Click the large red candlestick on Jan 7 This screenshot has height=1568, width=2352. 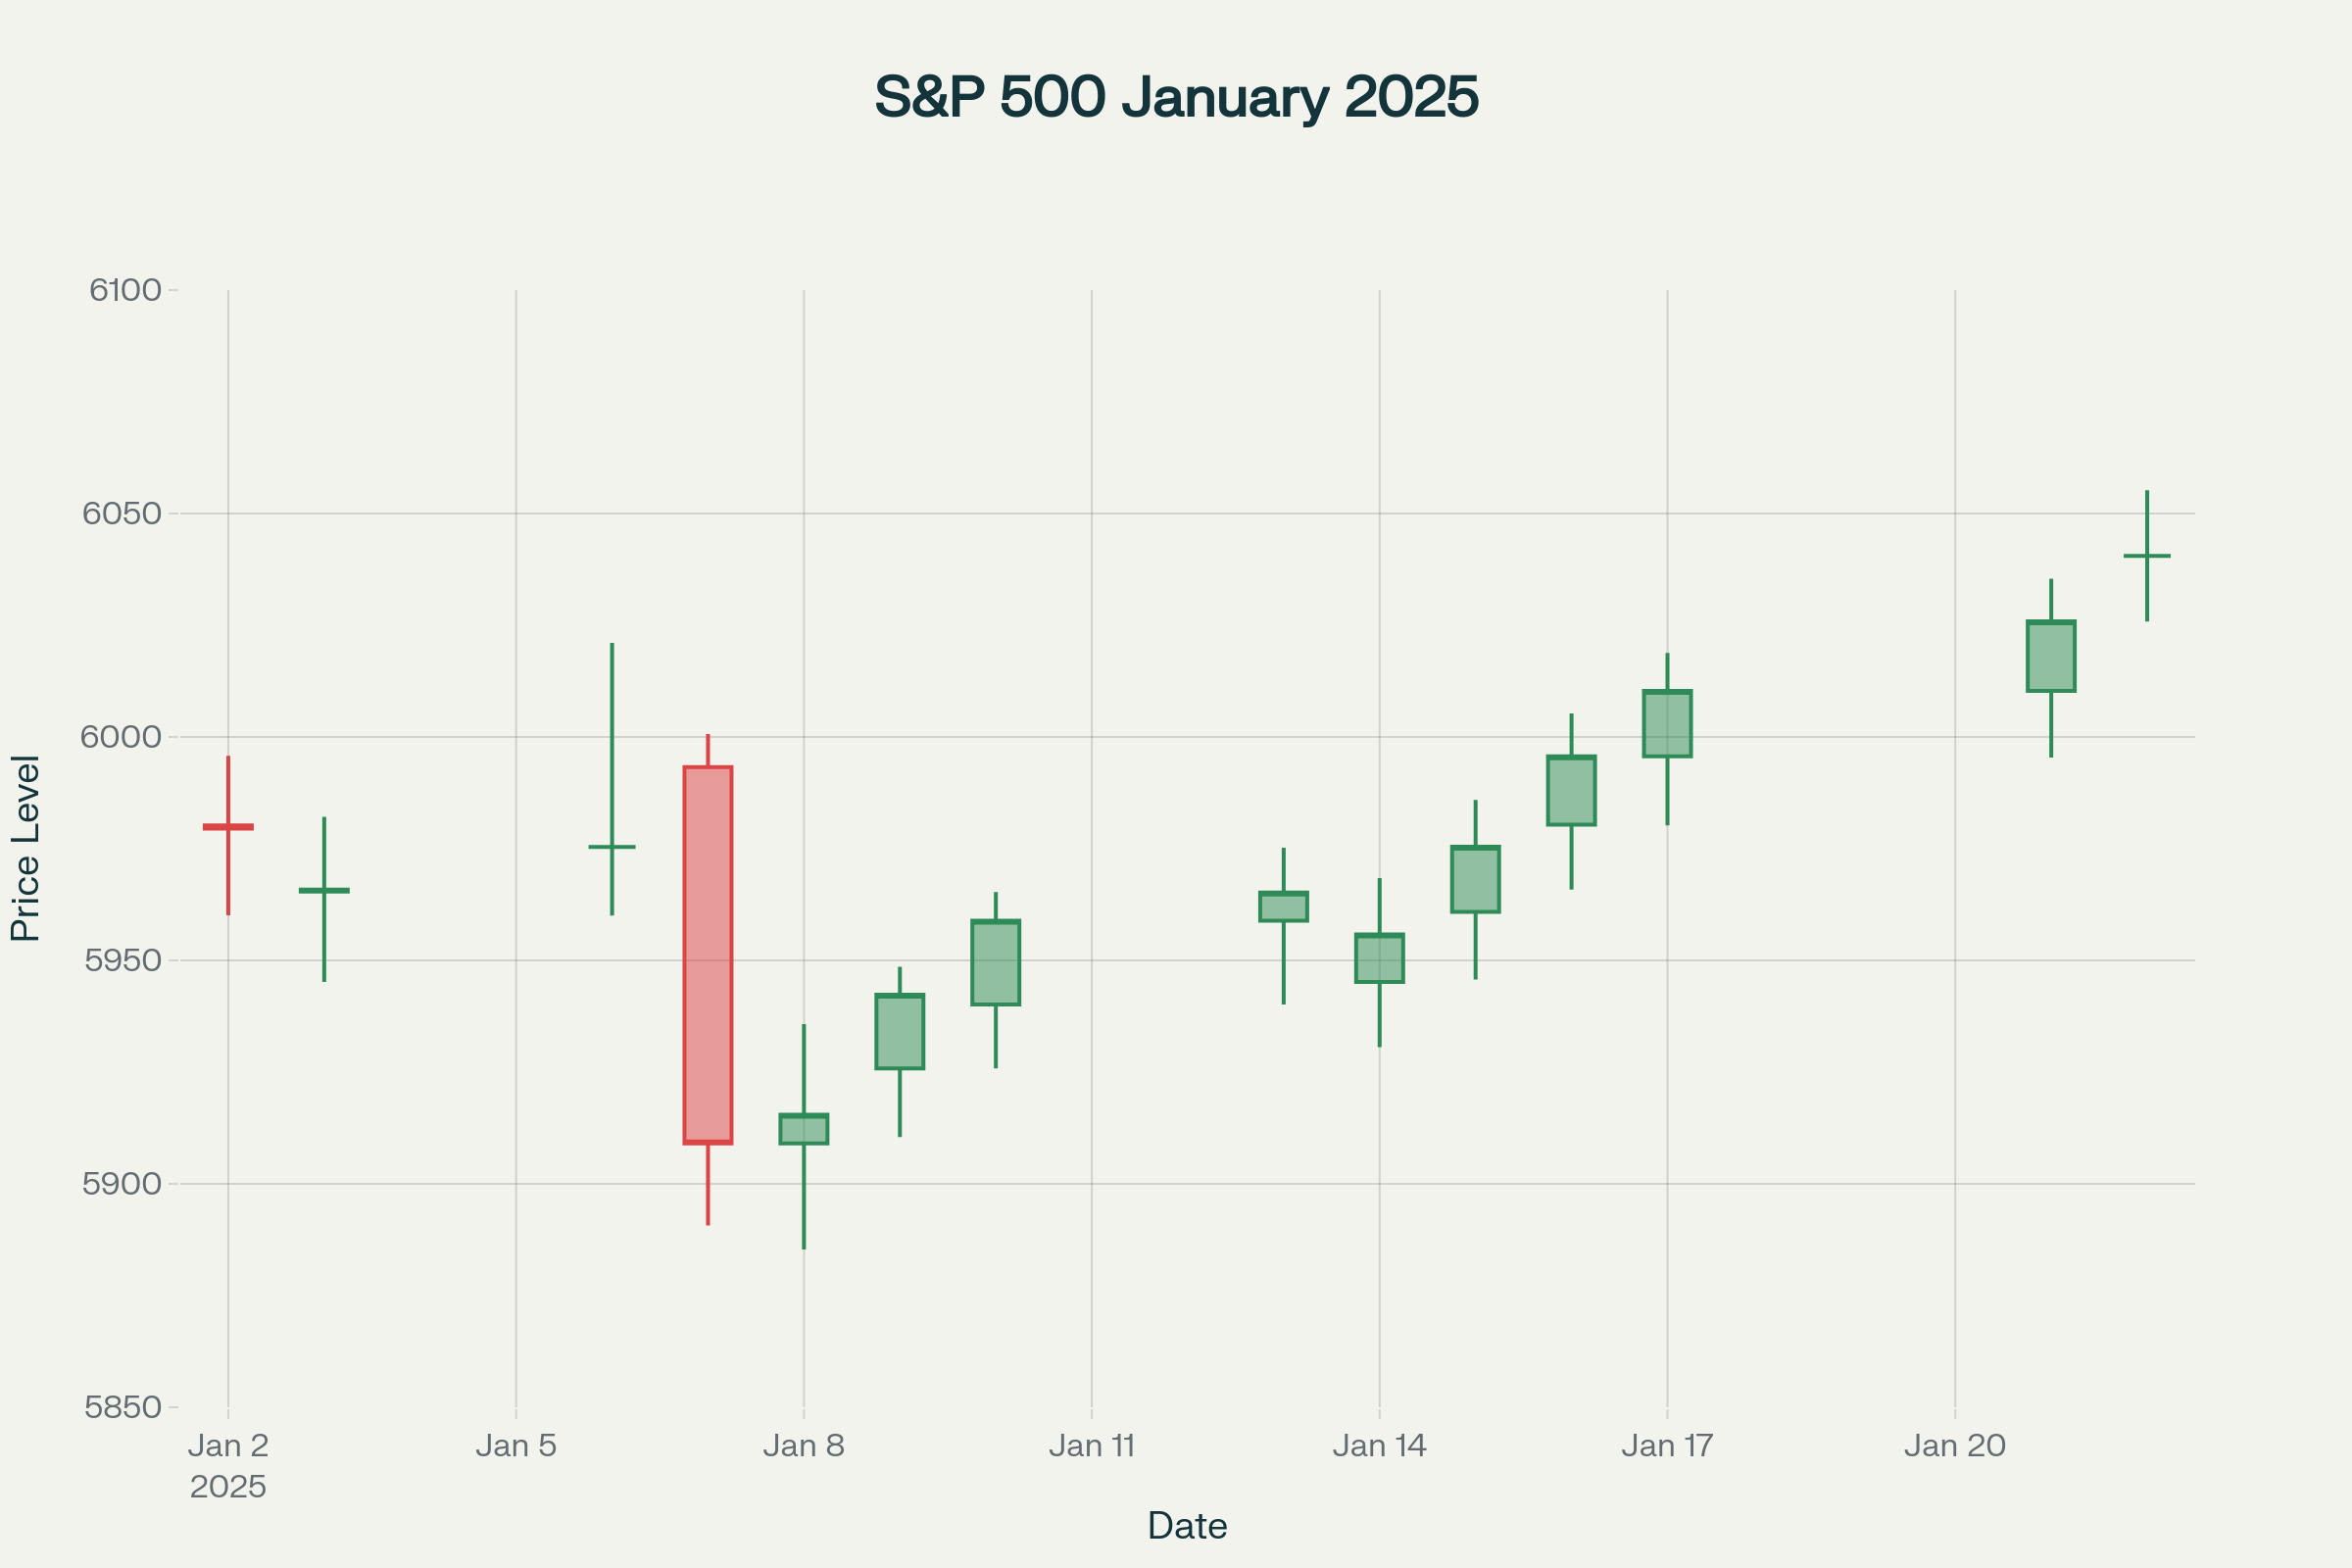[x=707, y=954]
